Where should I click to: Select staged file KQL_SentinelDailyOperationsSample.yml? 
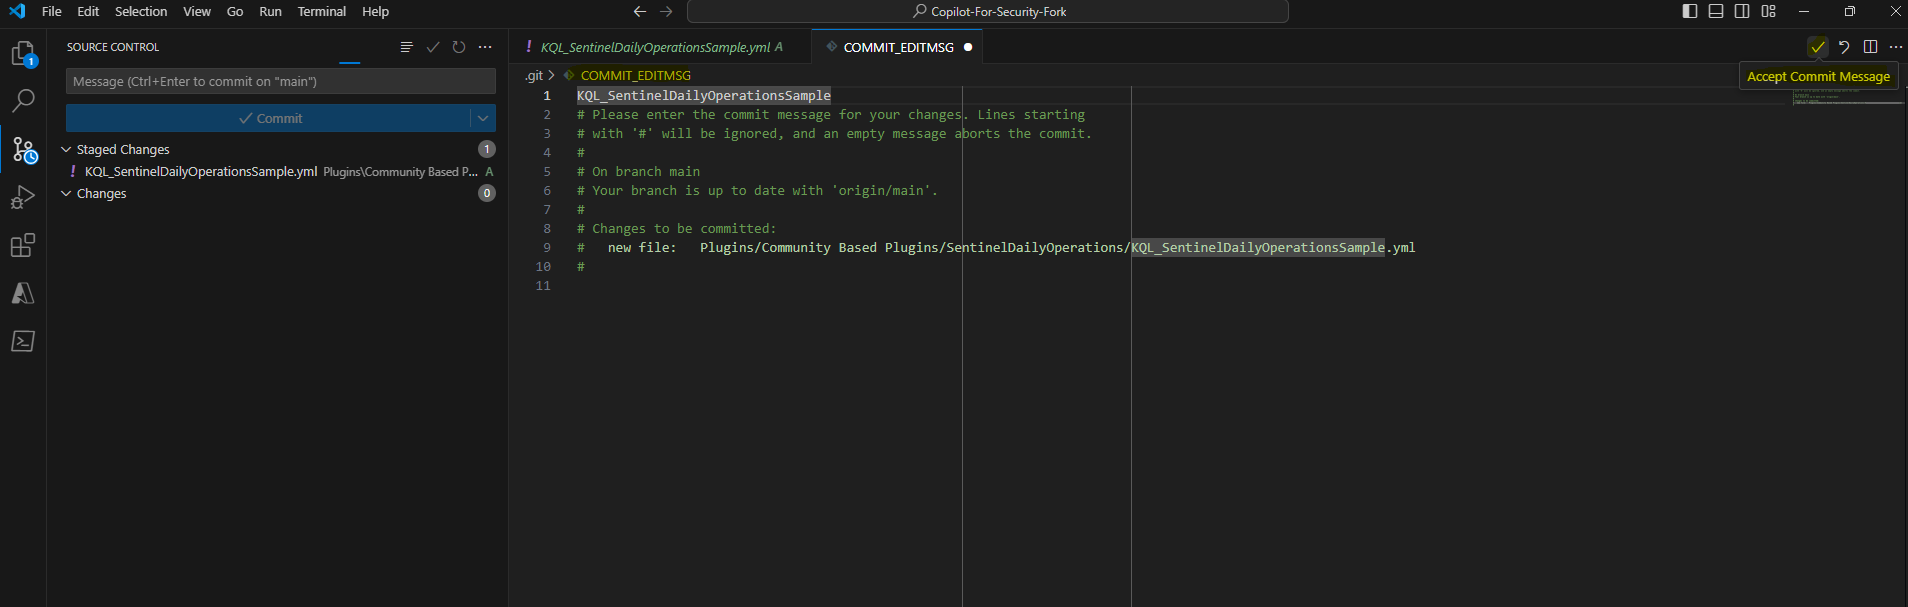[200, 171]
